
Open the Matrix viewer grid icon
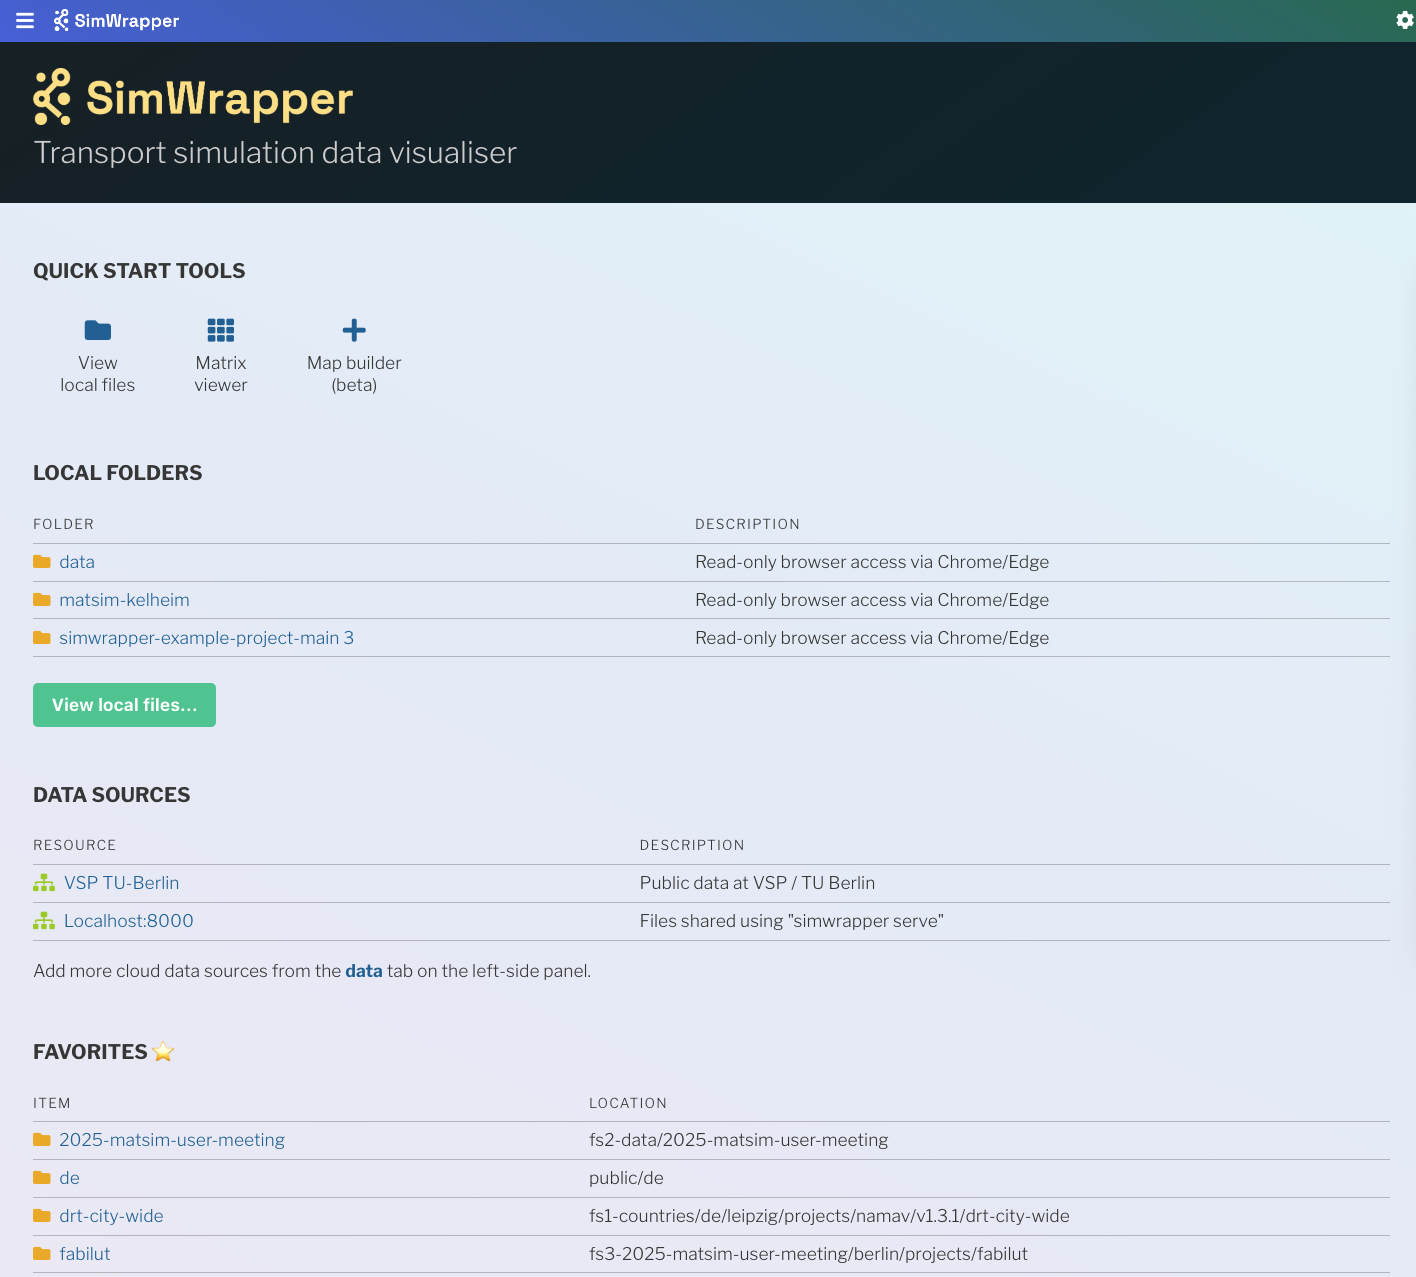click(221, 330)
